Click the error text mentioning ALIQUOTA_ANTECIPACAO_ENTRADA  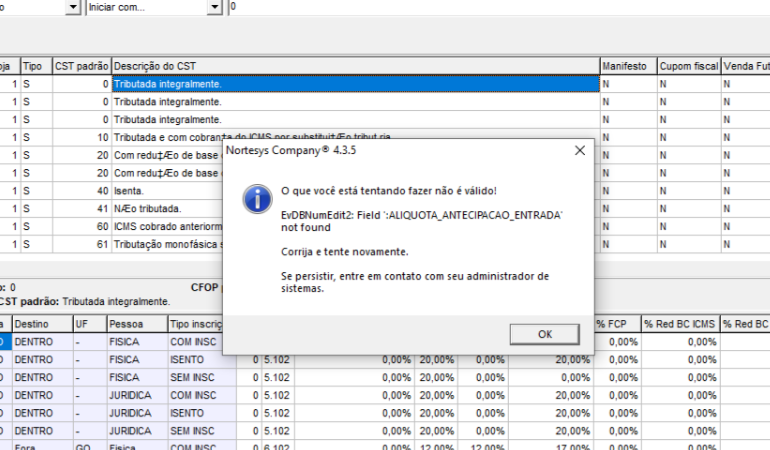pyautogui.click(x=421, y=221)
